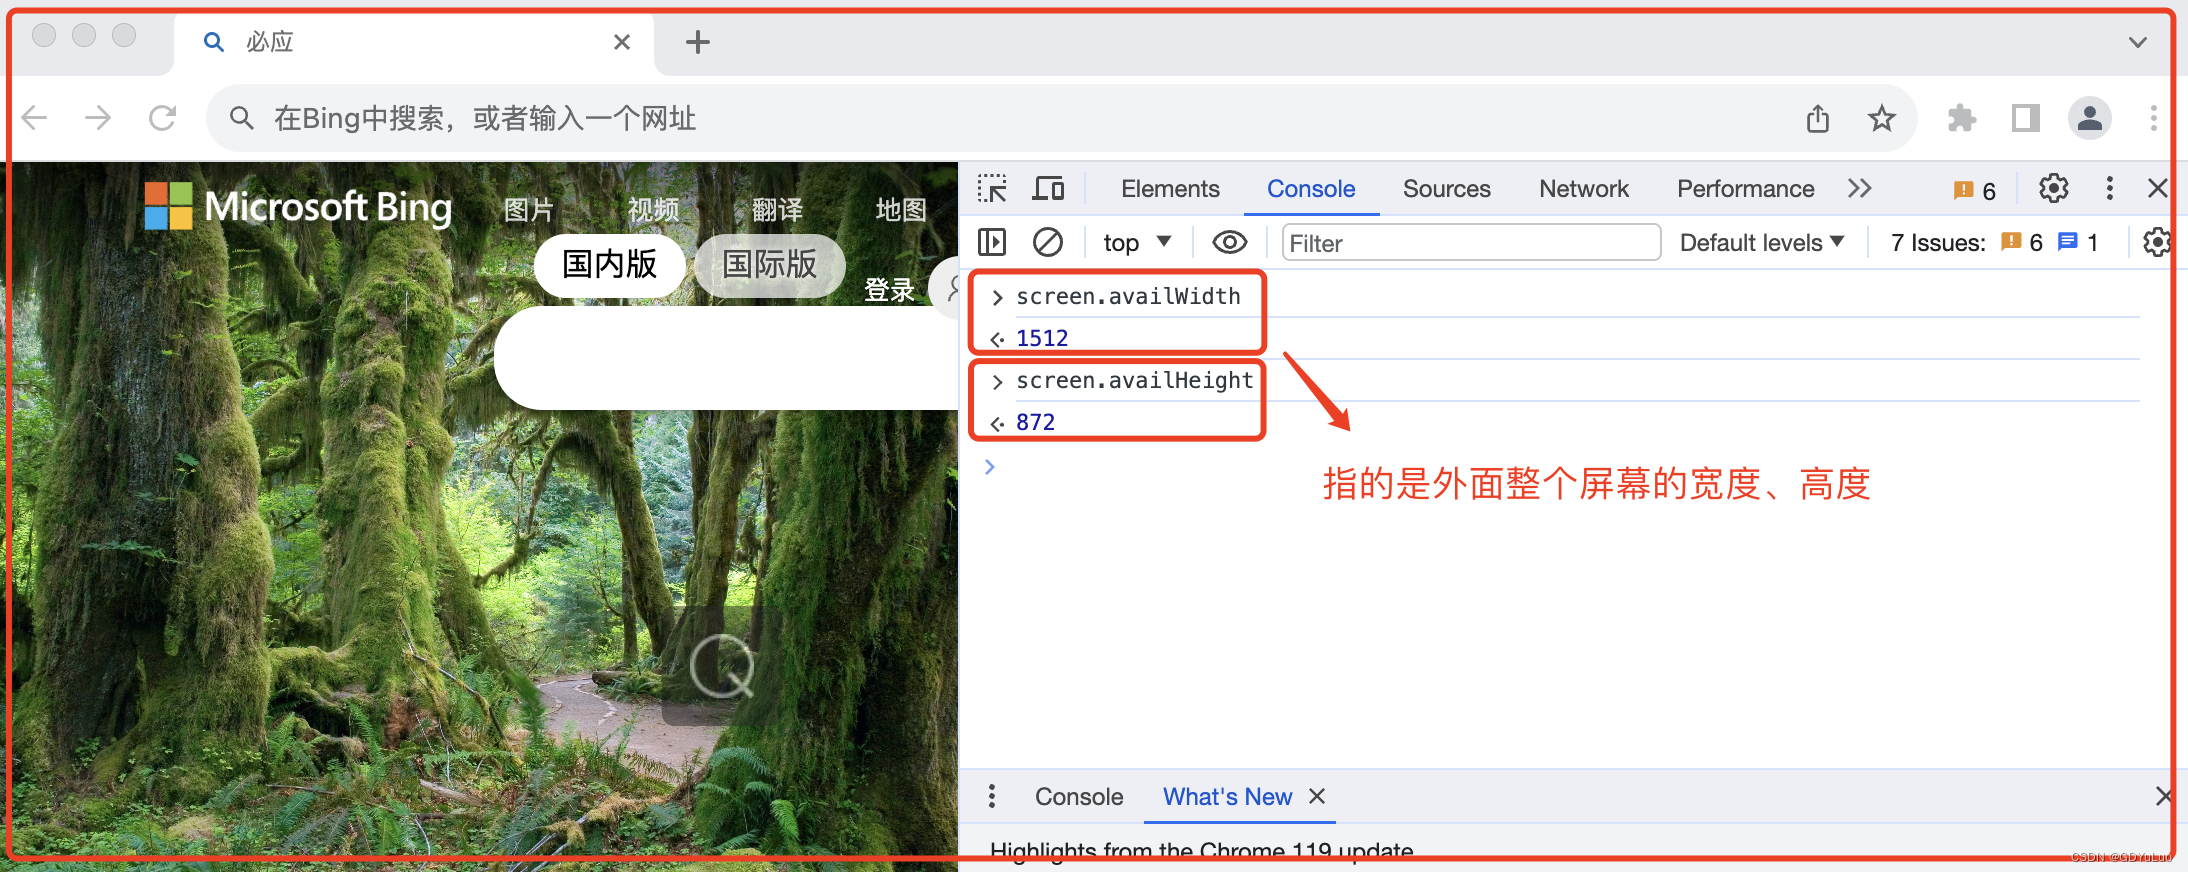Open the 6 warnings issues badge

coord(1975,190)
